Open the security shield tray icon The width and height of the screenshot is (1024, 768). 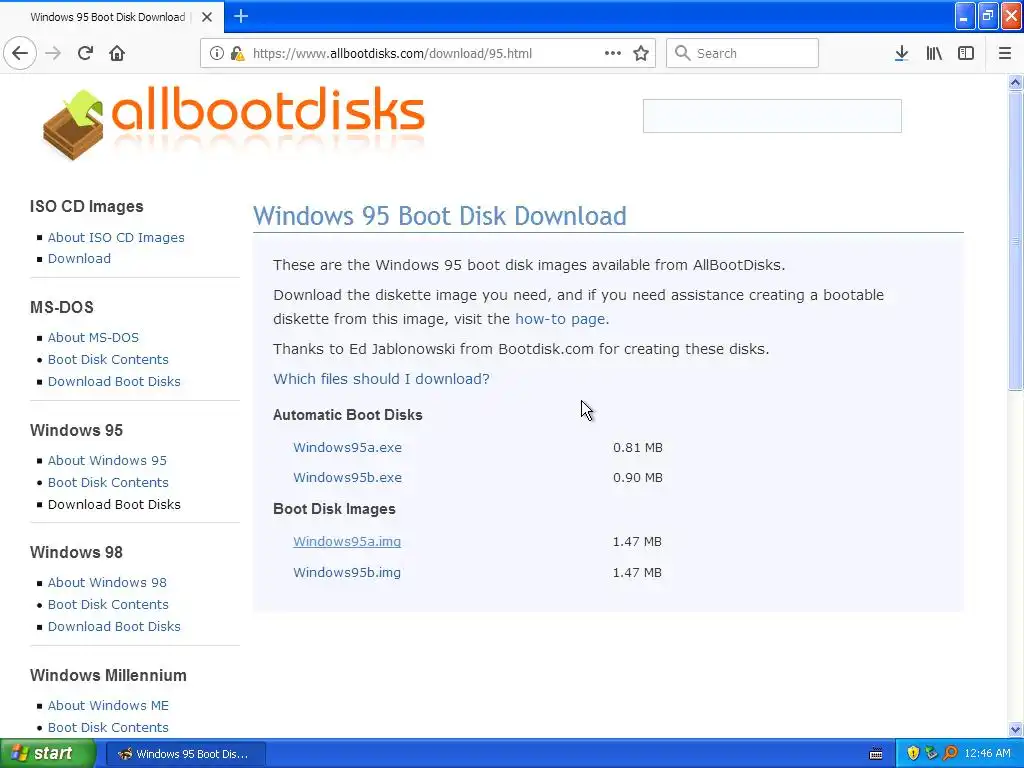pos(912,753)
